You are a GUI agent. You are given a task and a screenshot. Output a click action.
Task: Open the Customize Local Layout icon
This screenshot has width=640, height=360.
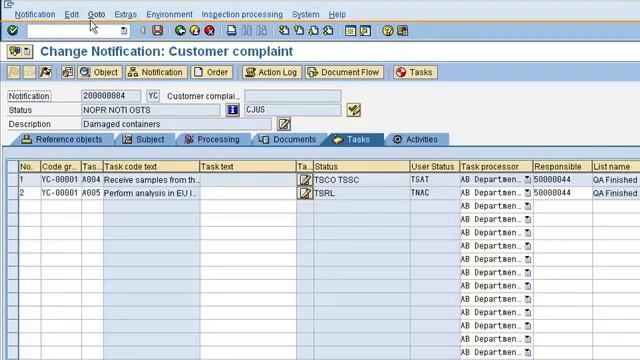click(402, 31)
